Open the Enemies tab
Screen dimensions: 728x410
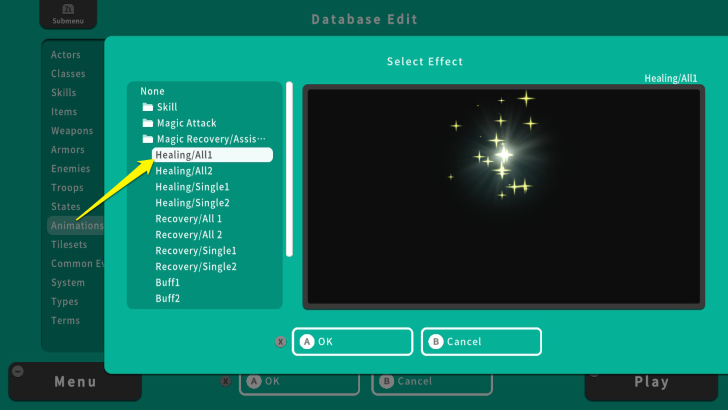[71, 169]
